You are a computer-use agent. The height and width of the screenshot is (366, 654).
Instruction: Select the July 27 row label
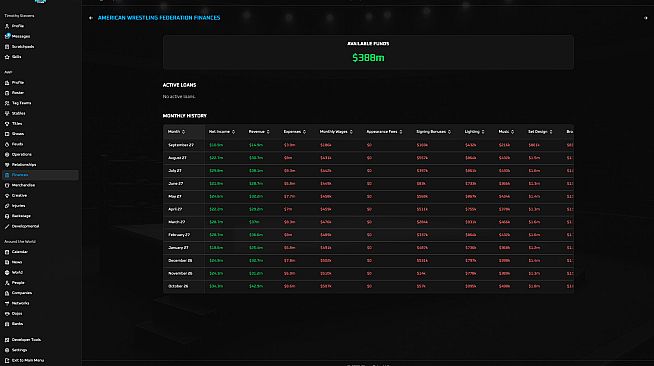pyautogui.click(x=175, y=171)
